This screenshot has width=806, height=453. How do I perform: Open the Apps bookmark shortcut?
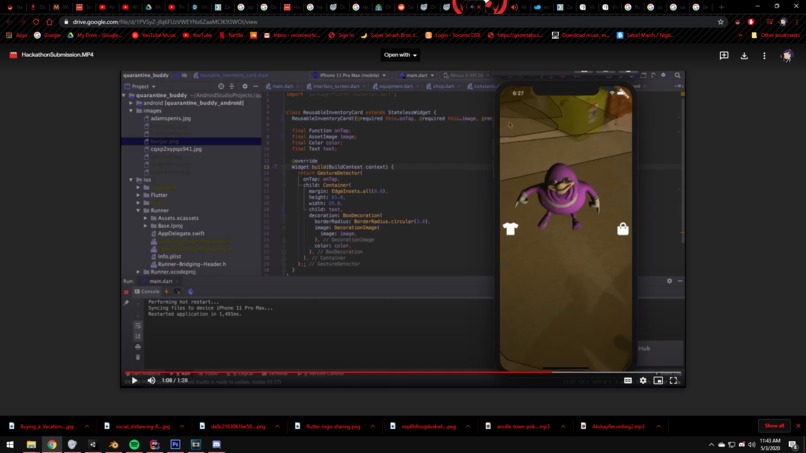click(16, 35)
